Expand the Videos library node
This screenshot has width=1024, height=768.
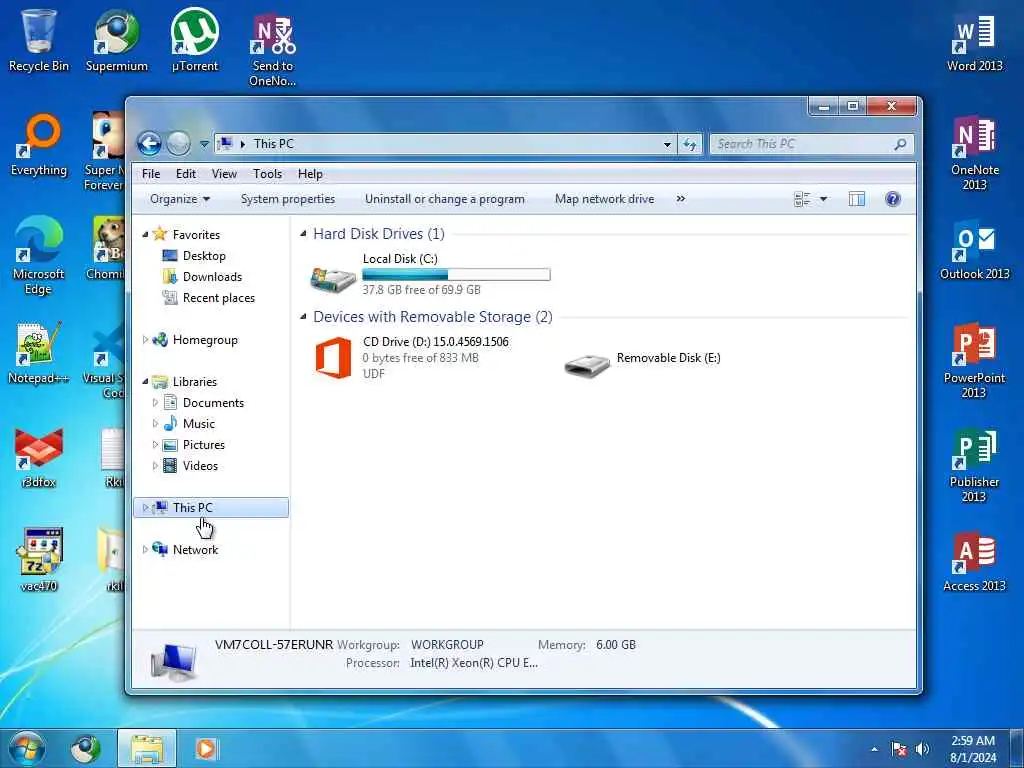pyautogui.click(x=155, y=466)
